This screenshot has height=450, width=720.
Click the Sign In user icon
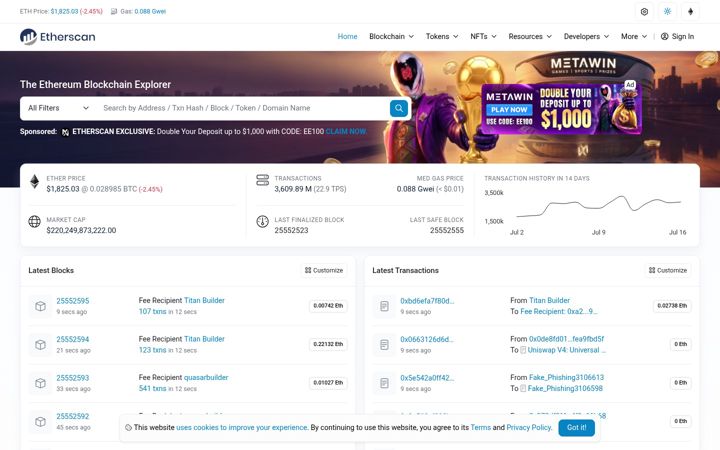[x=664, y=36]
